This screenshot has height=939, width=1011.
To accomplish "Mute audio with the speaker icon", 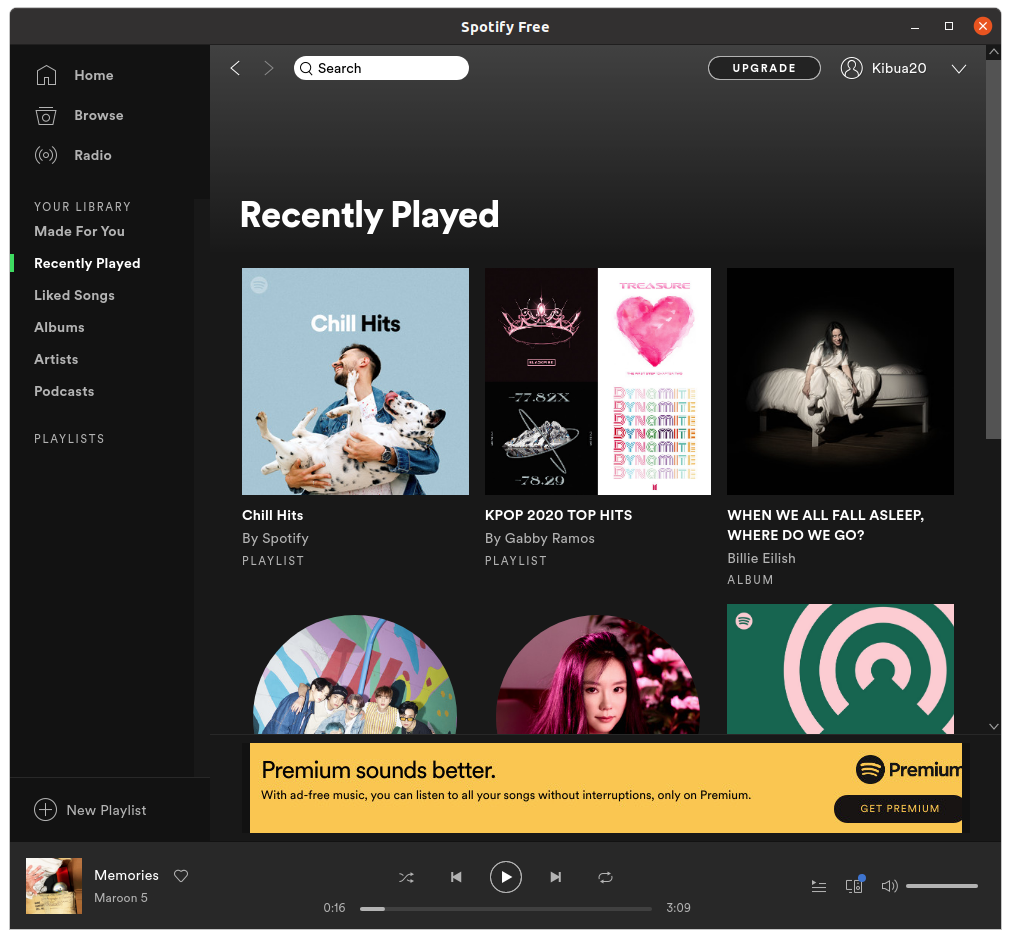I will [890, 886].
